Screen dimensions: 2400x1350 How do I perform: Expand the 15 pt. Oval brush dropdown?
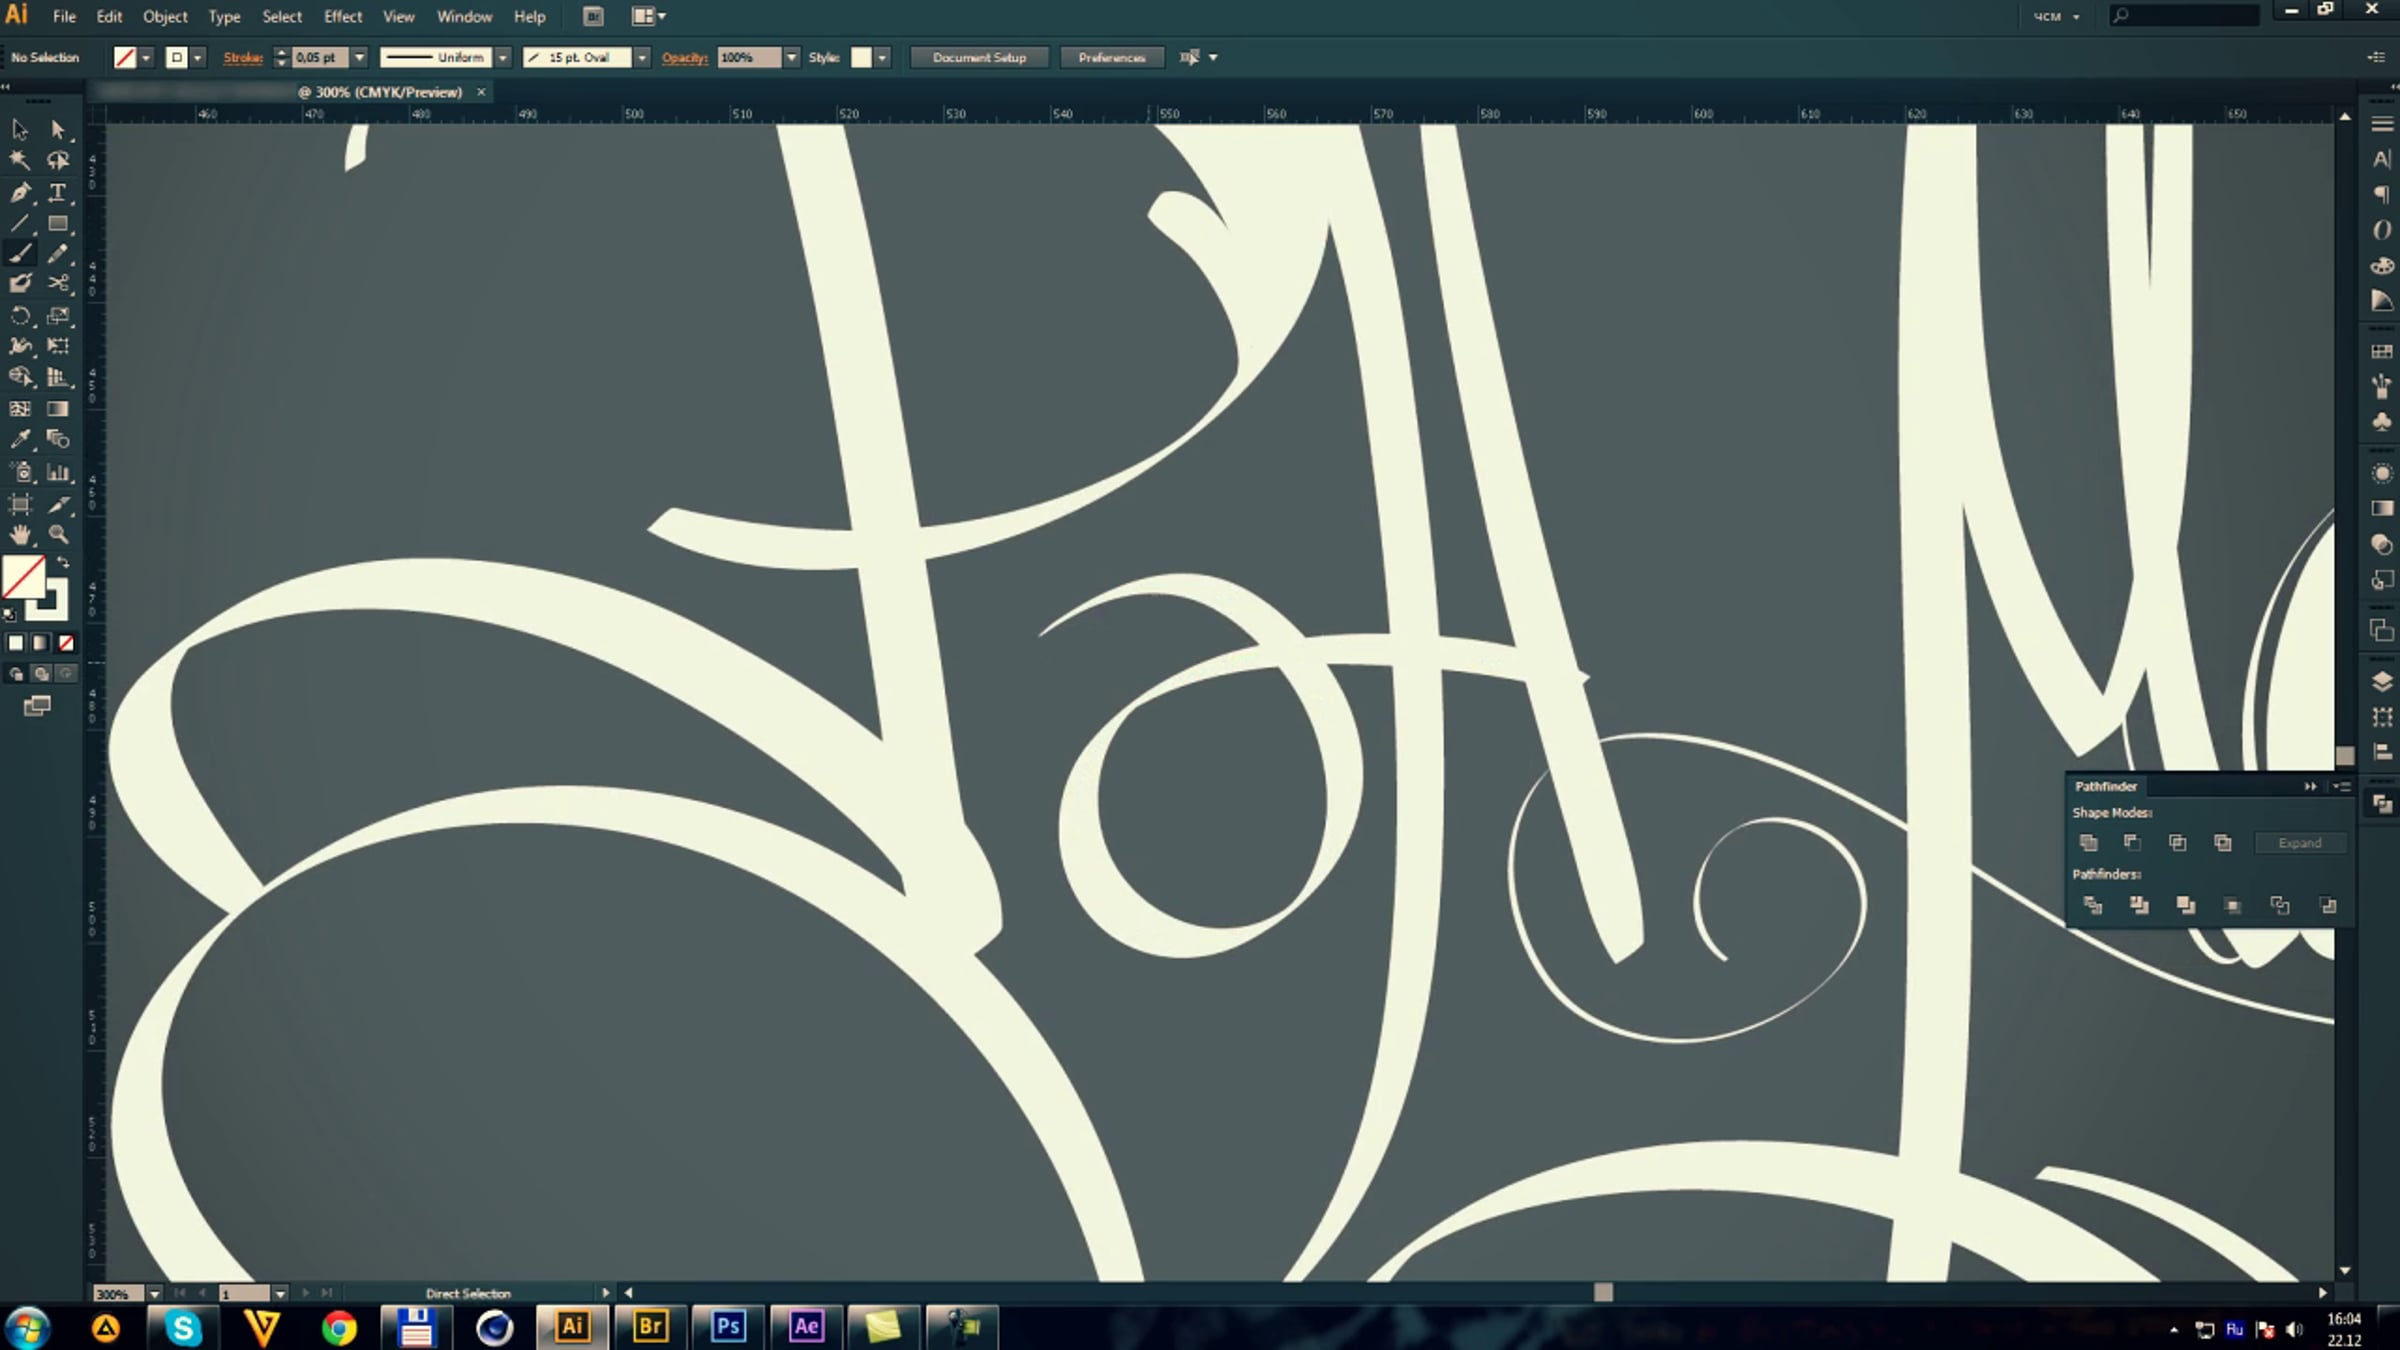642,58
